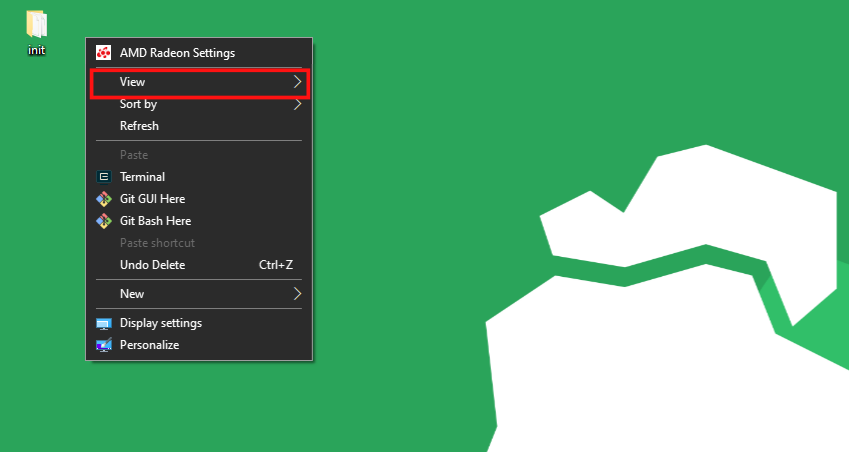Expand the View submenu arrow

tap(297, 82)
